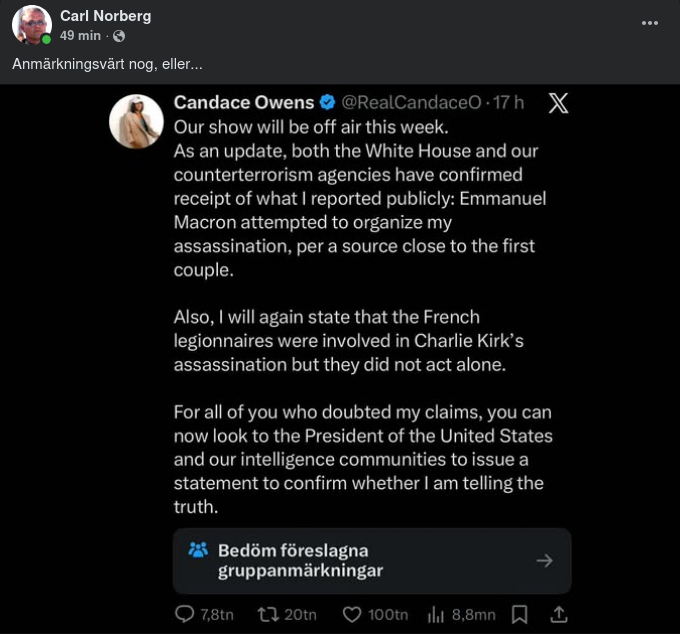Click the repost icon with 20tn
Viewport: 680px width, 634px height.
(268, 614)
